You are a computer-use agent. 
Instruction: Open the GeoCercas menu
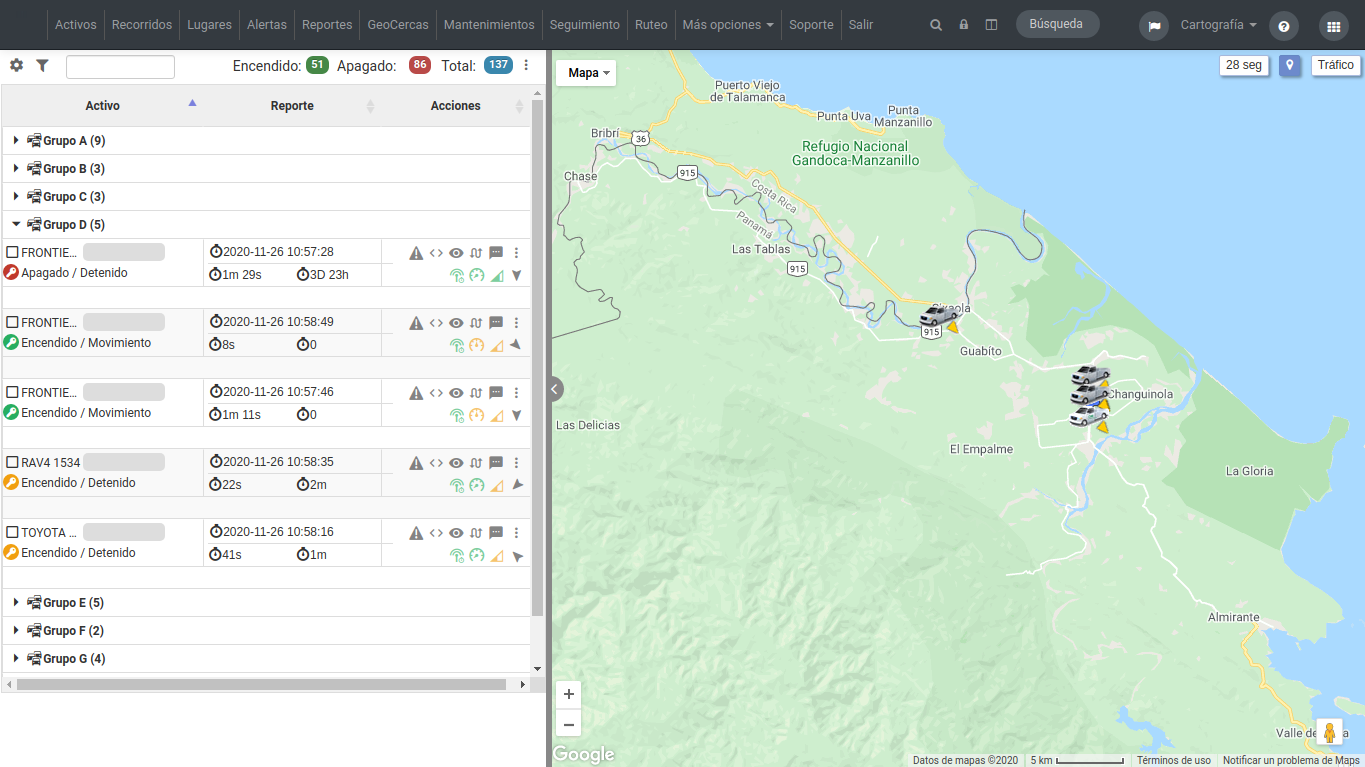[398, 25]
